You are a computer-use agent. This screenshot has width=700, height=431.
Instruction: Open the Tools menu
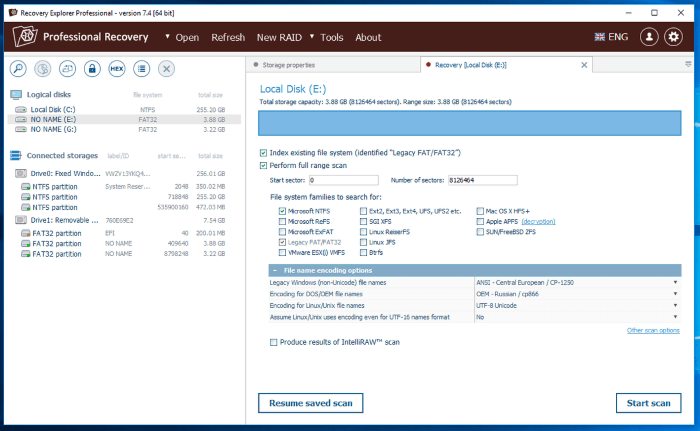[x=332, y=38]
